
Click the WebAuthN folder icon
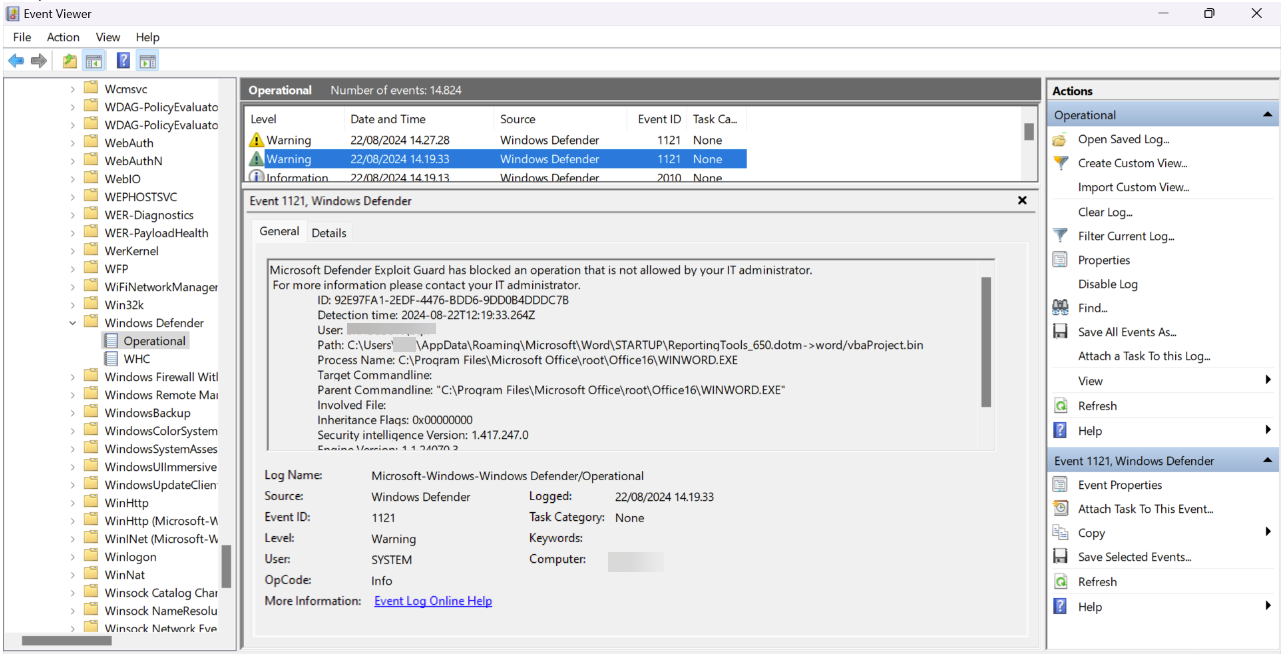pyautogui.click(x=92, y=161)
